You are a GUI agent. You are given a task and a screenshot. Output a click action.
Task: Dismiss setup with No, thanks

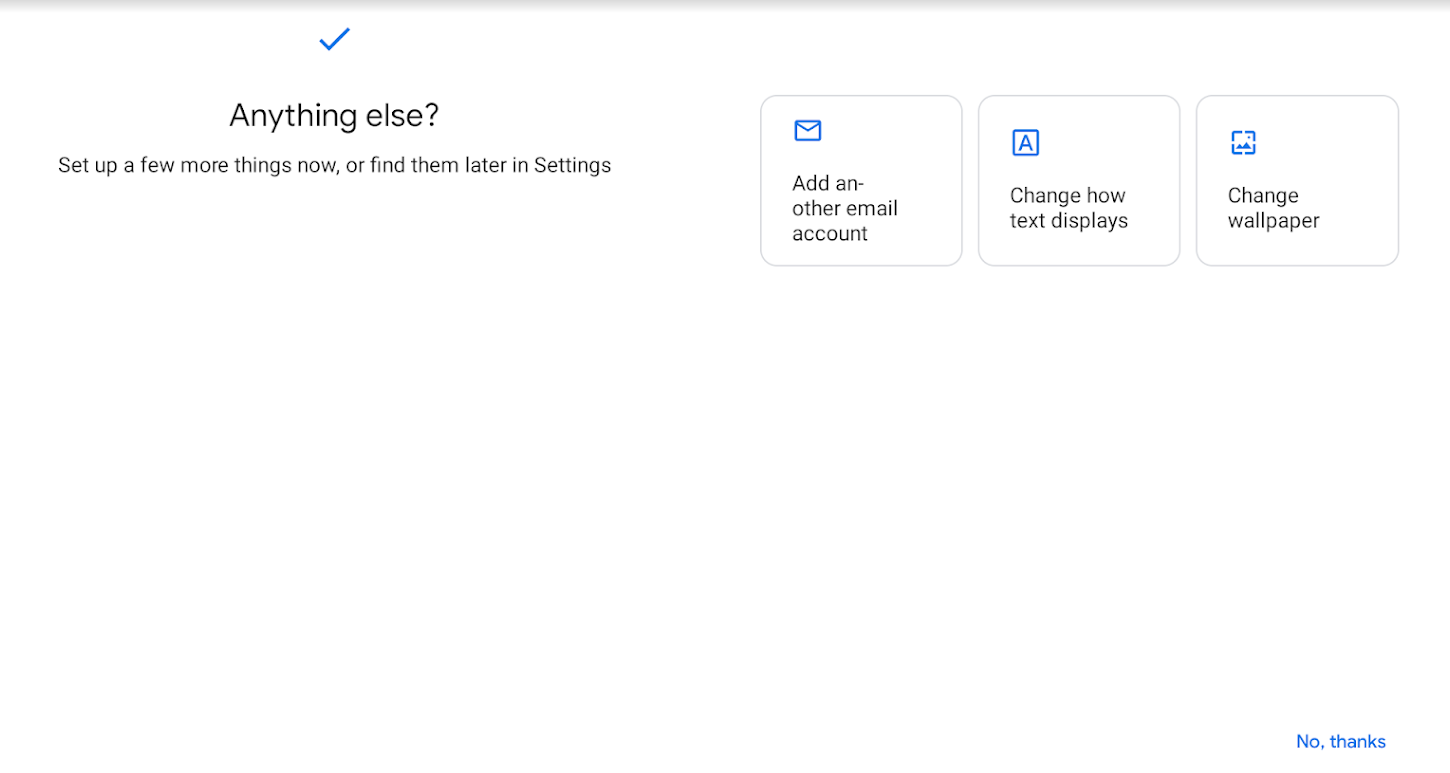[x=1340, y=741]
